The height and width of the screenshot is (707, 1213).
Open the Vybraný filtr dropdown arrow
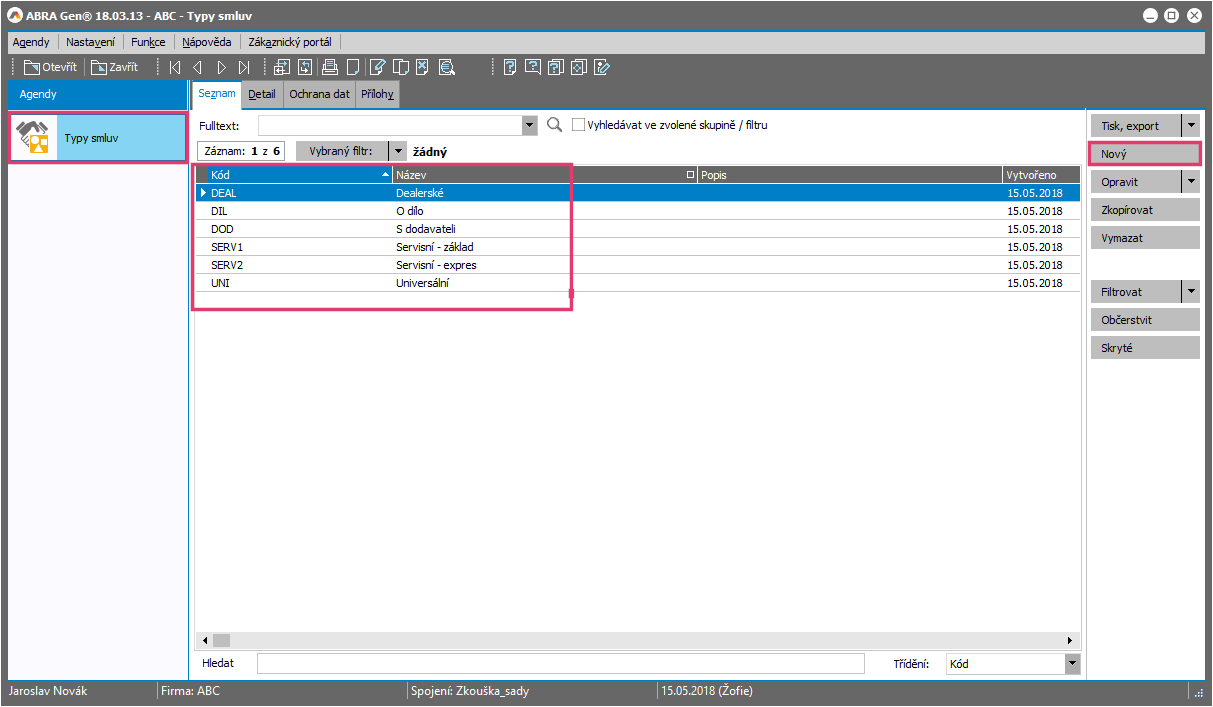[397, 151]
